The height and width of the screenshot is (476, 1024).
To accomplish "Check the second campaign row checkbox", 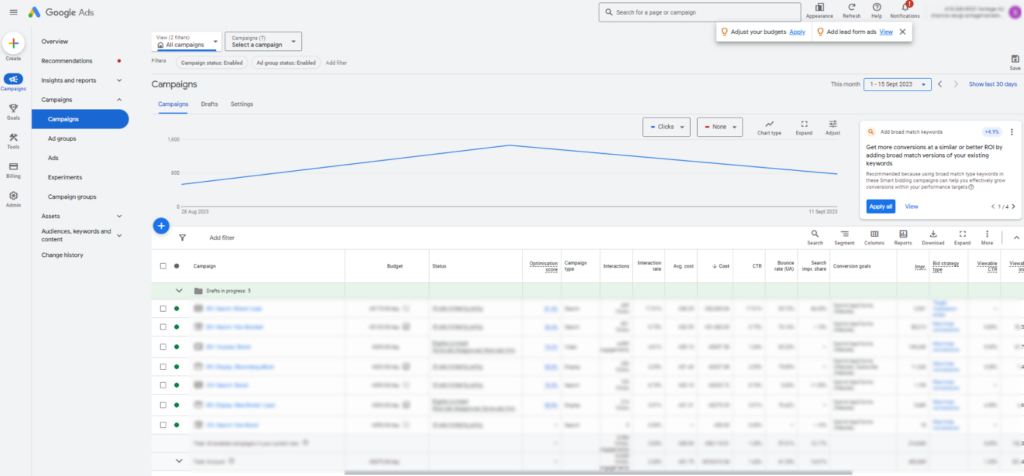I will [x=163, y=327].
